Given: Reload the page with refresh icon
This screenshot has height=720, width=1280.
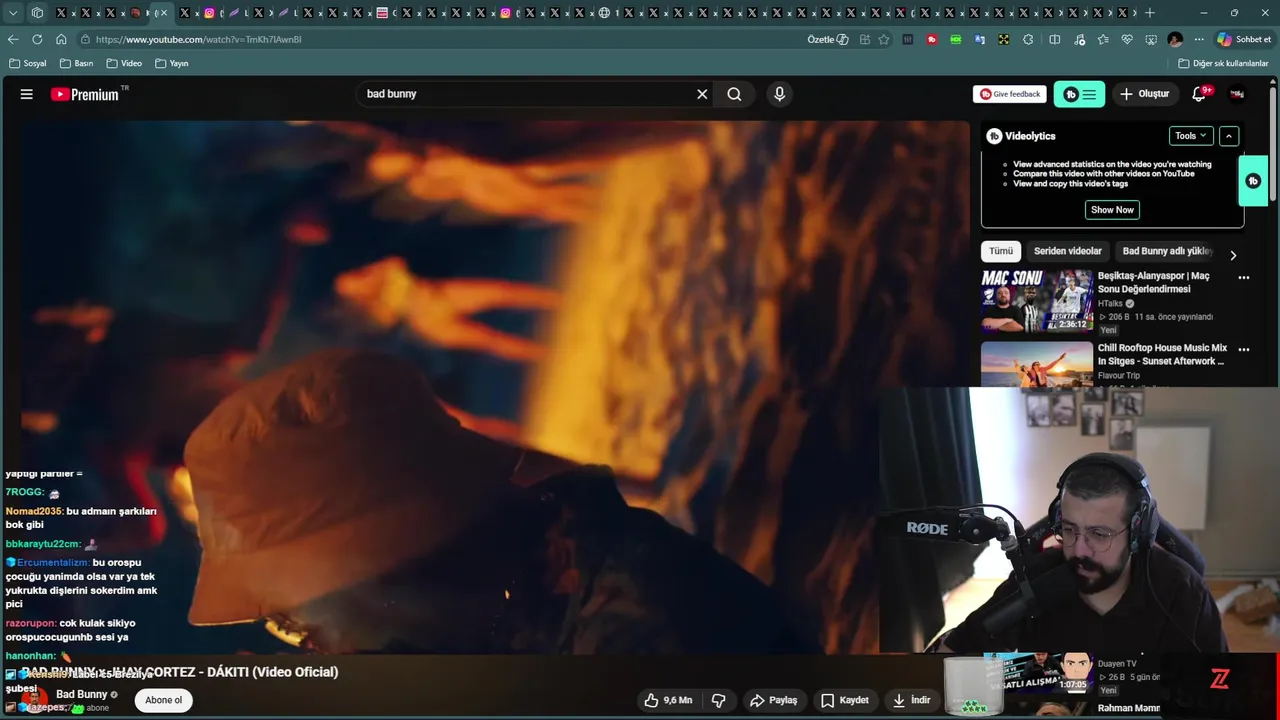Looking at the screenshot, I should [37, 39].
